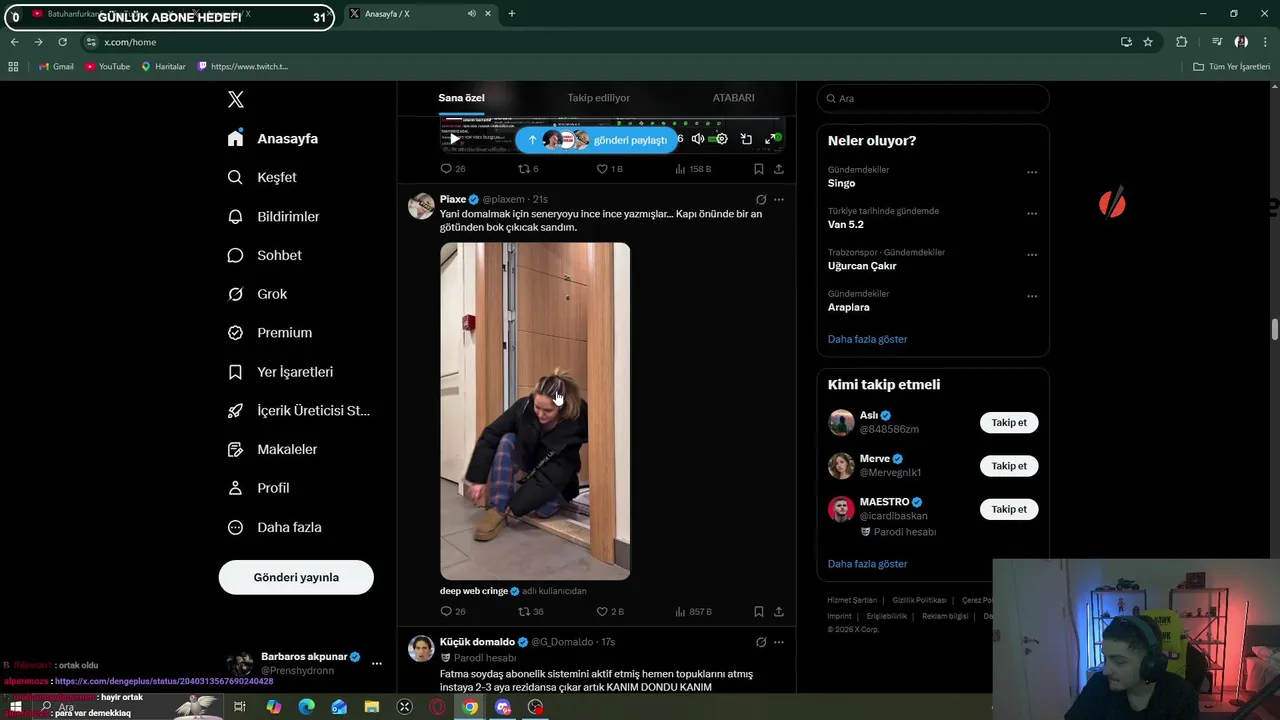Switch to ATABARI tab
This screenshot has width=1280, height=720.
pyautogui.click(x=733, y=98)
